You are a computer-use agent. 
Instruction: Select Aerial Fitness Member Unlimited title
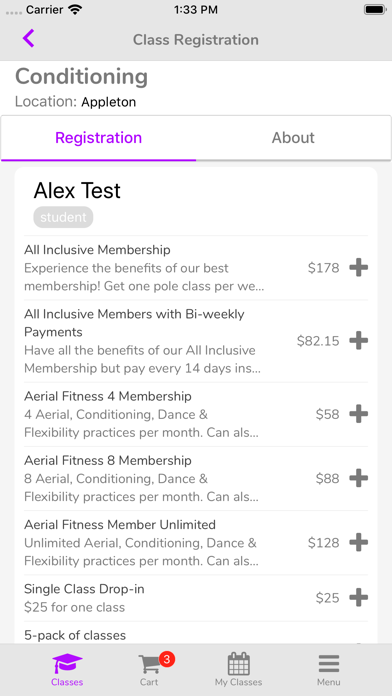120,524
